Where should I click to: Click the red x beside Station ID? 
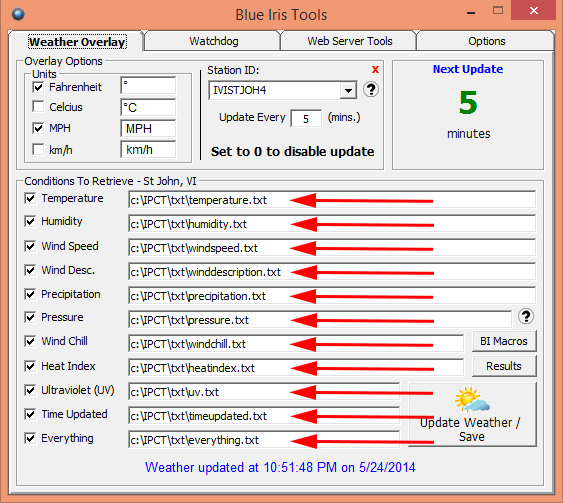click(375, 69)
